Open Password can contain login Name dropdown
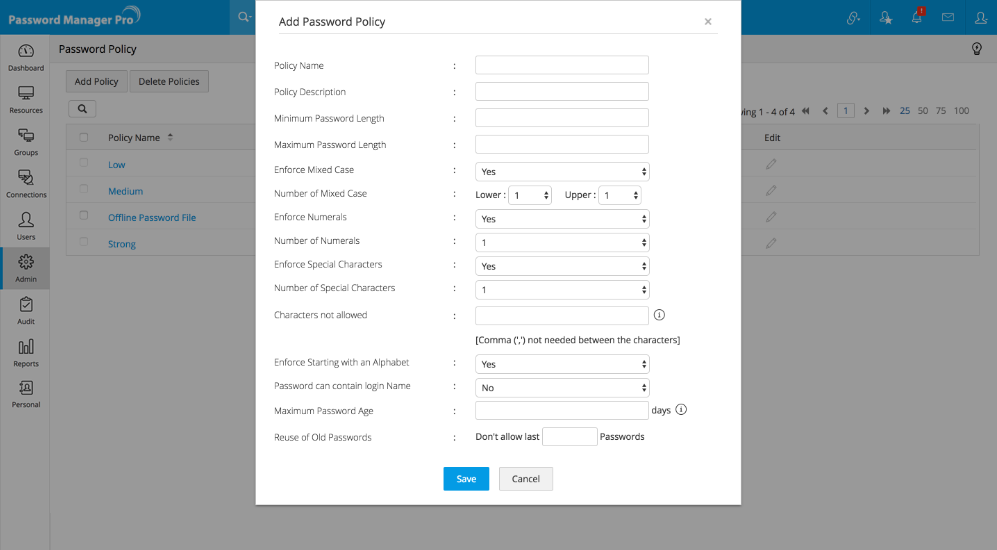The height and width of the screenshot is (550, 997). (x=562, y=387)
